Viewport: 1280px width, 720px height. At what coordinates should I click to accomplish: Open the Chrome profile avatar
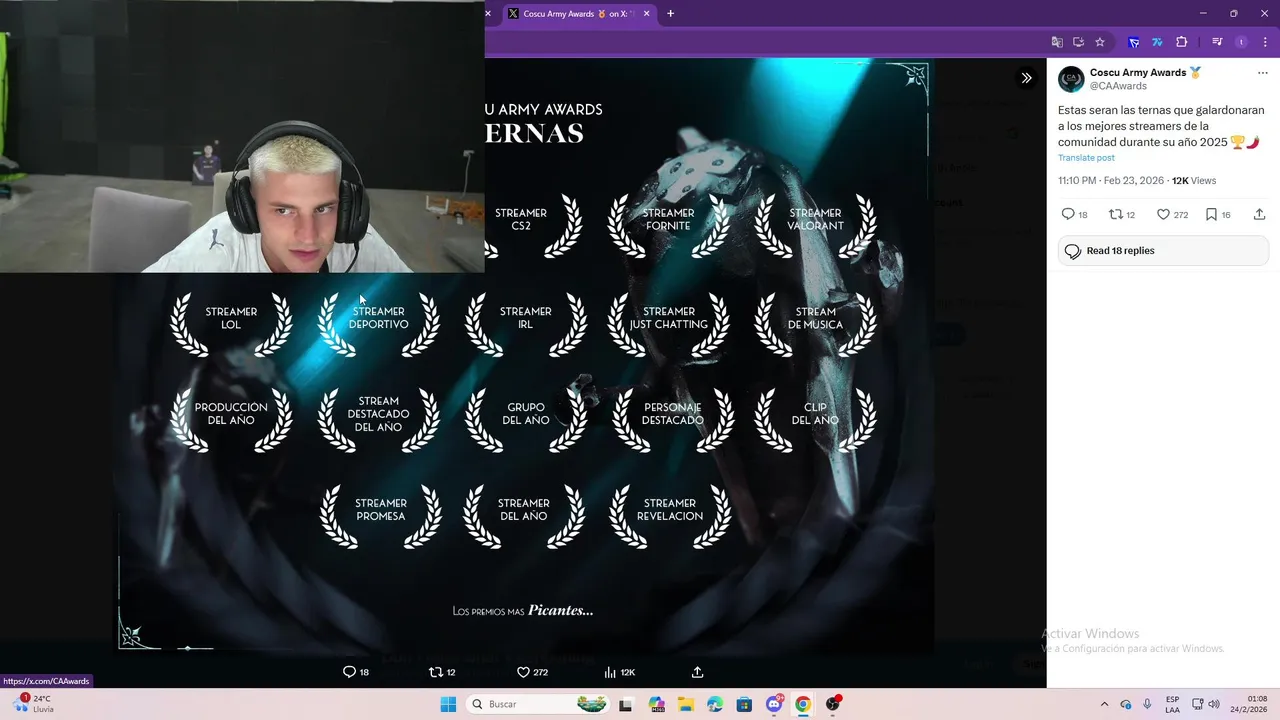[1241, 42]
